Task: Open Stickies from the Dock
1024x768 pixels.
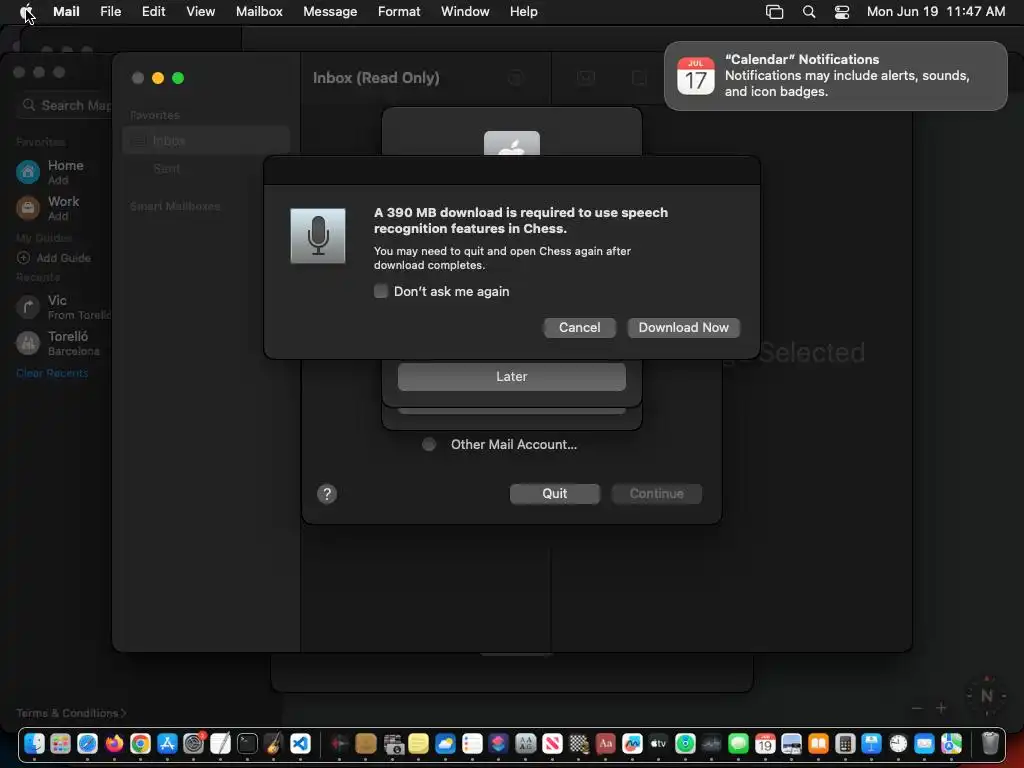Action: 419,743
